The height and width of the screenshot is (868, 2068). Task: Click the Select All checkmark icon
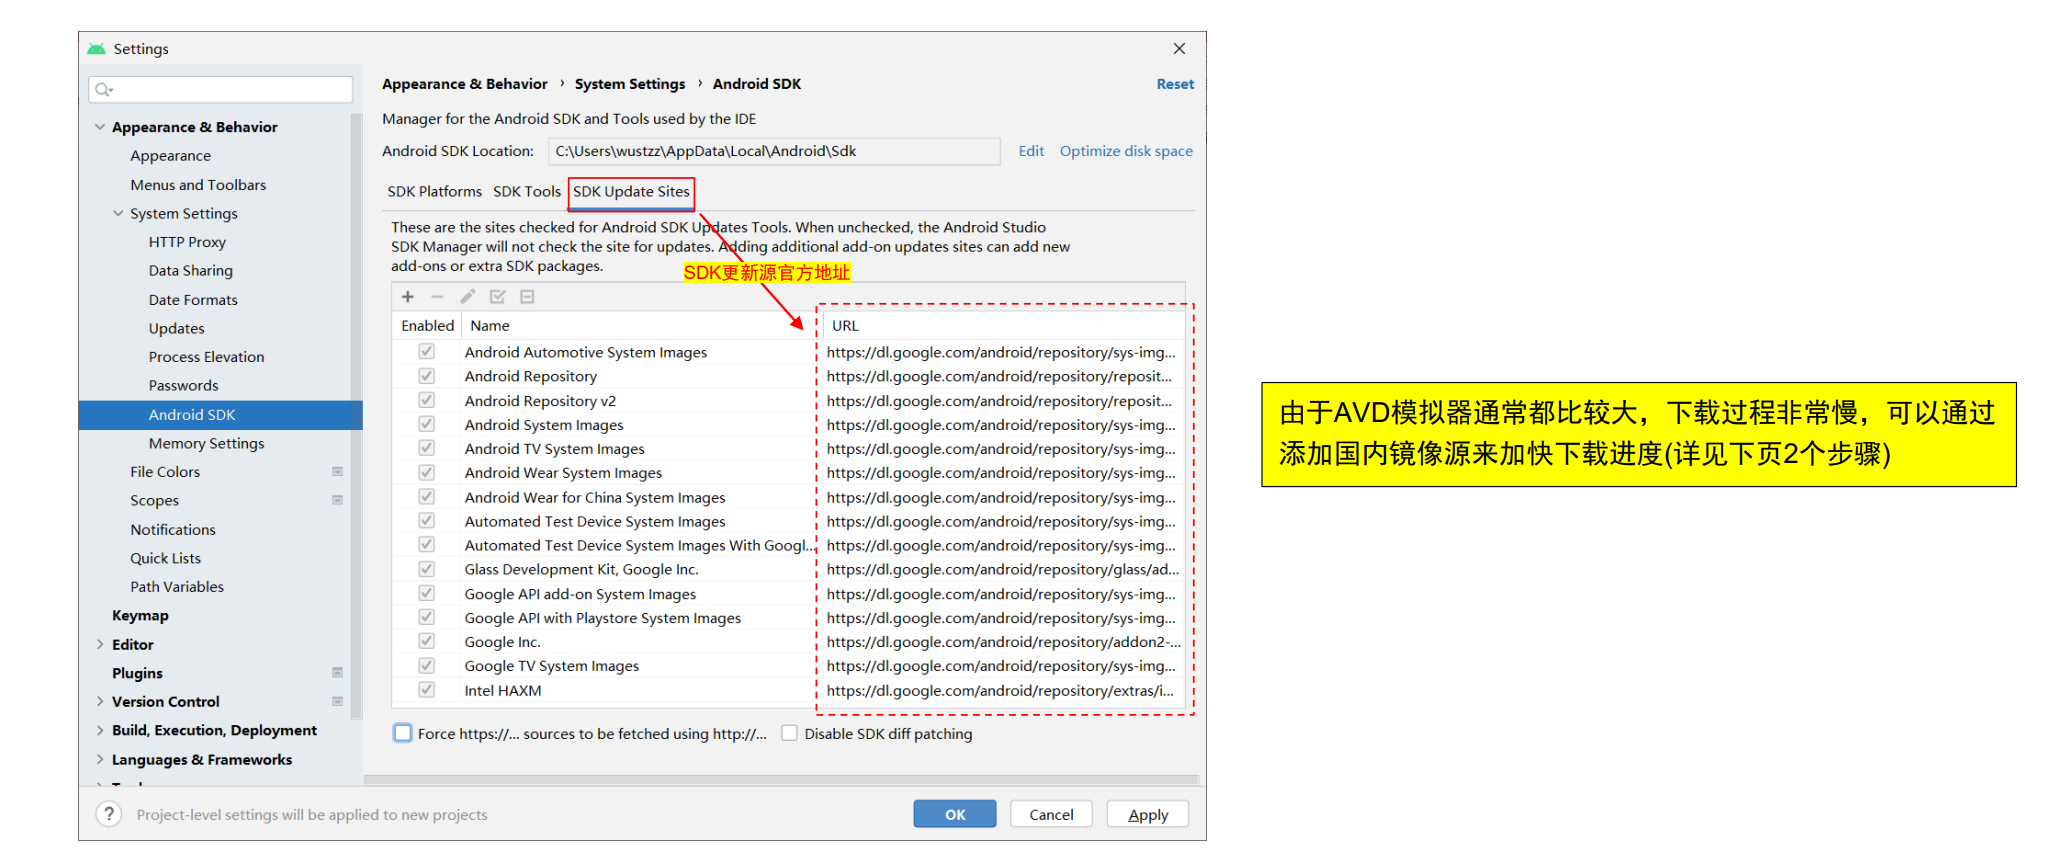point(497,297)
